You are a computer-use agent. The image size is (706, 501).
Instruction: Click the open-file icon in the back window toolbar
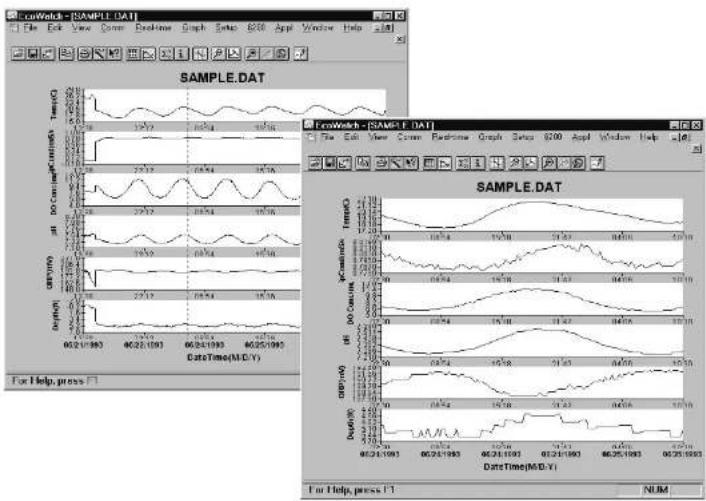click(18, 54)
